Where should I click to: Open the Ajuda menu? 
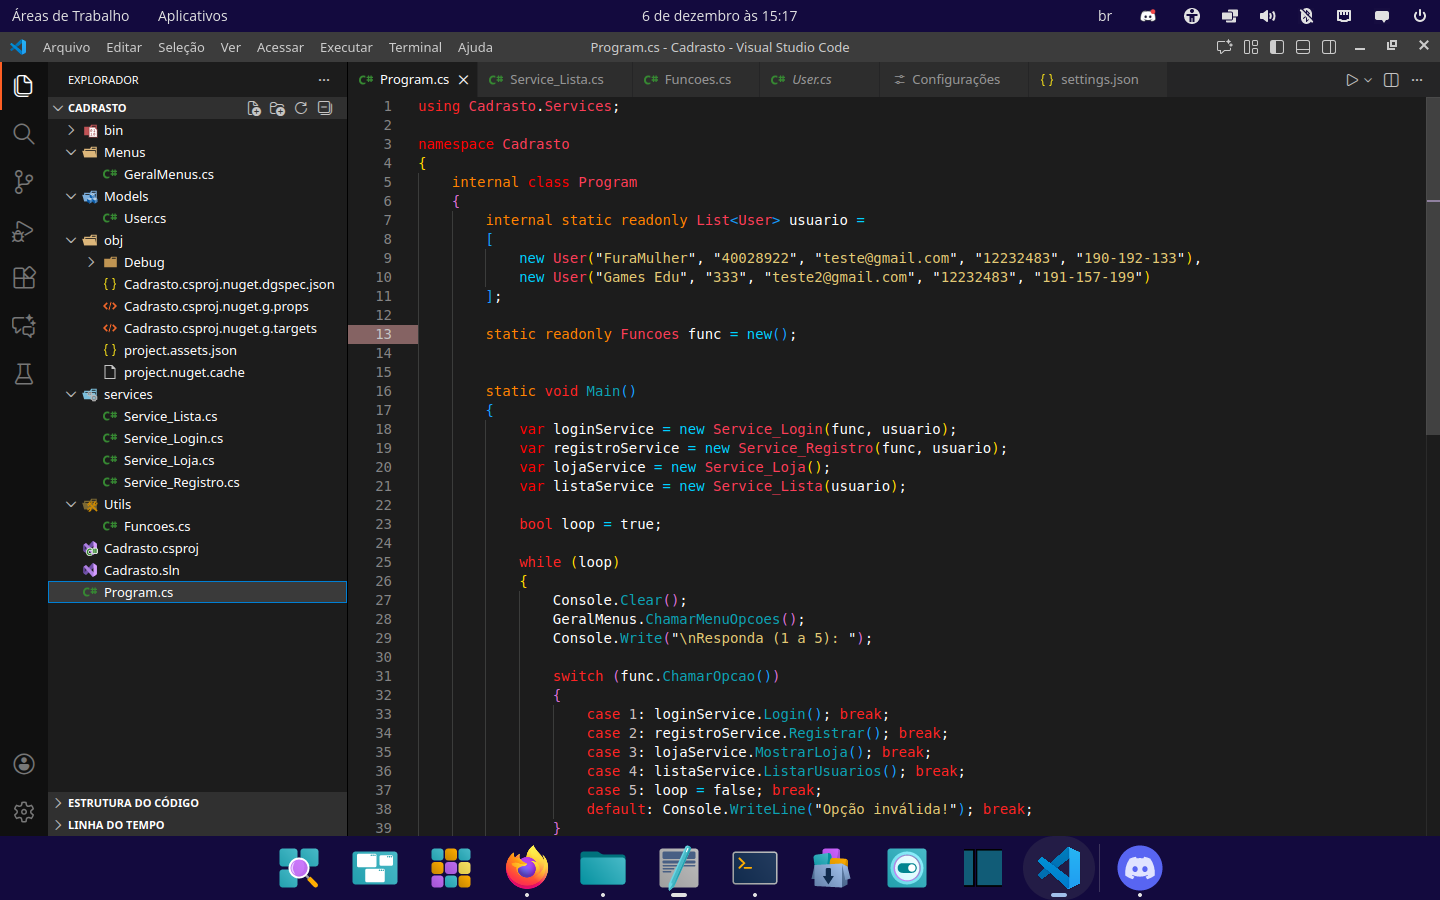(x=475, y=47)
